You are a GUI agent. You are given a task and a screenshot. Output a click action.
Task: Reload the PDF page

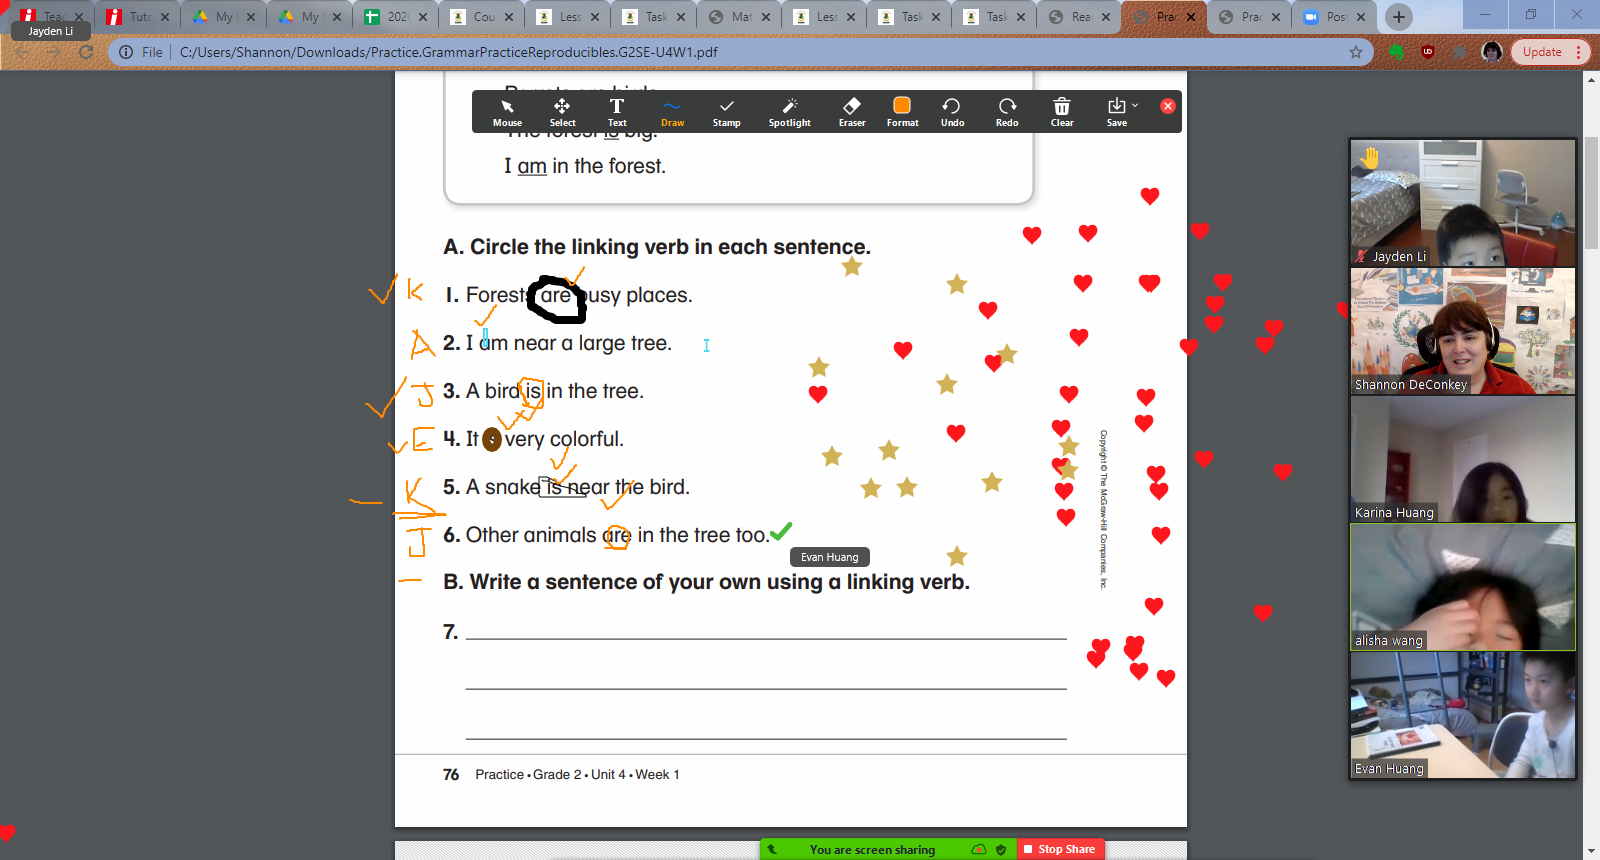click(x=86, y=52)
